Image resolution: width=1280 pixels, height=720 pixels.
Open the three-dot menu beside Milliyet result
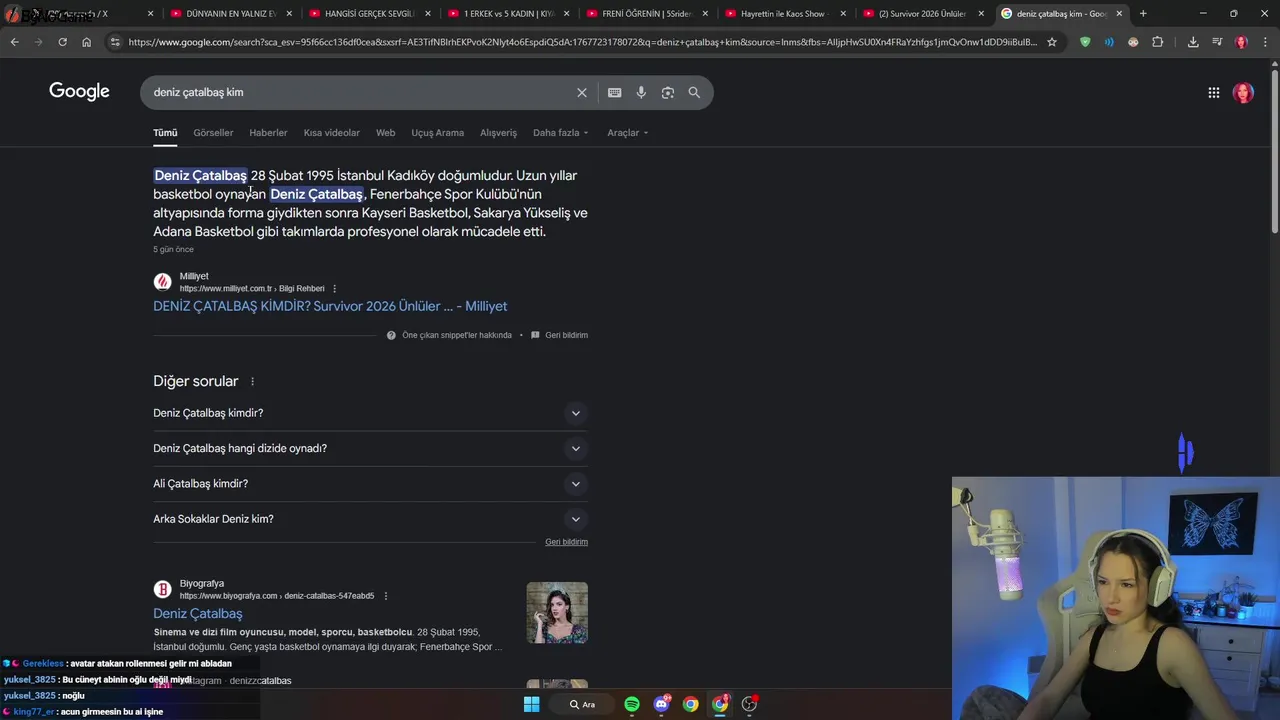pyautogui.click(x=335, y=289)
